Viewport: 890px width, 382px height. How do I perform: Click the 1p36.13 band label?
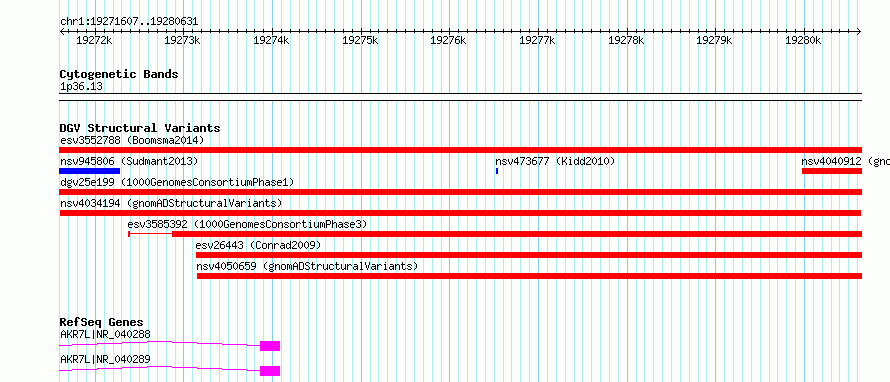coord(82,87)
